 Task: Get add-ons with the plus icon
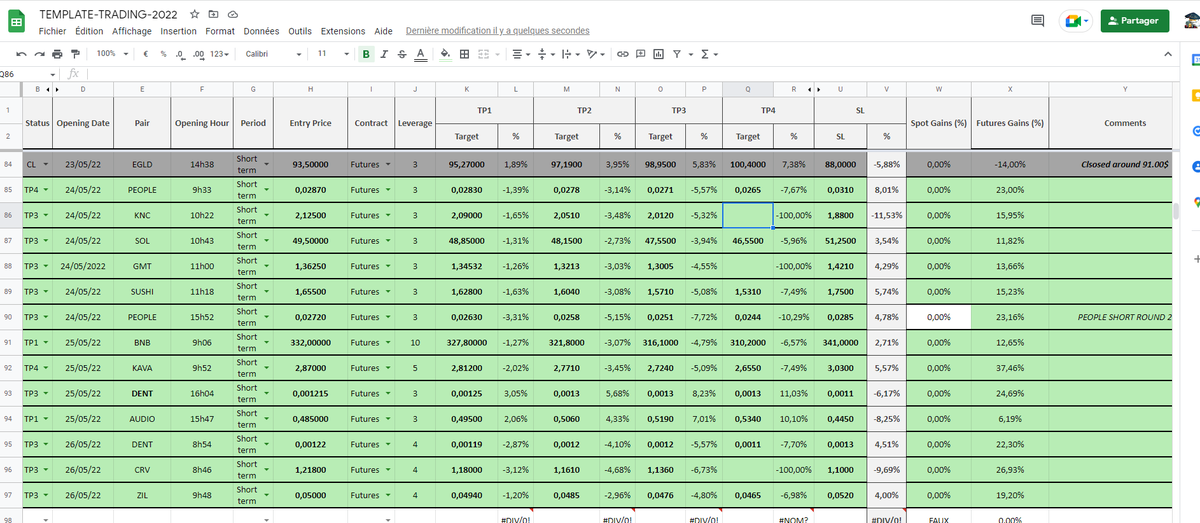(1195, 257)
